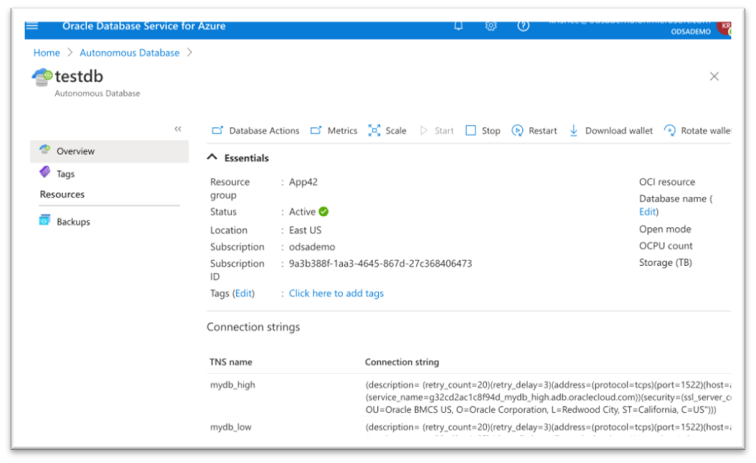Screen dimensions: 756x463
Task: Close the testdb panel
Action: tap(714, 76)
